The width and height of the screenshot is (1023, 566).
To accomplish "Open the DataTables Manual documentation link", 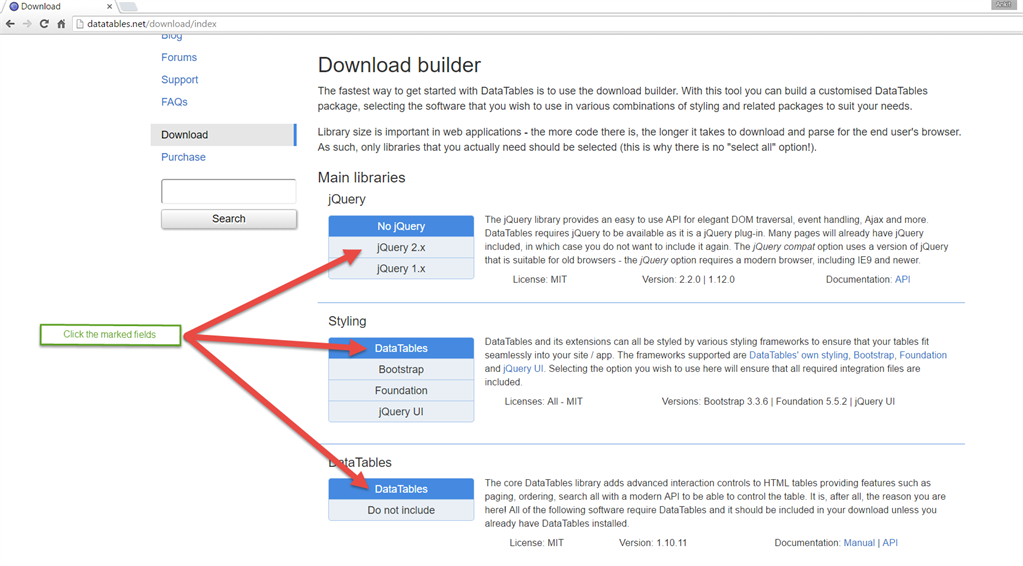I will 859,543.
